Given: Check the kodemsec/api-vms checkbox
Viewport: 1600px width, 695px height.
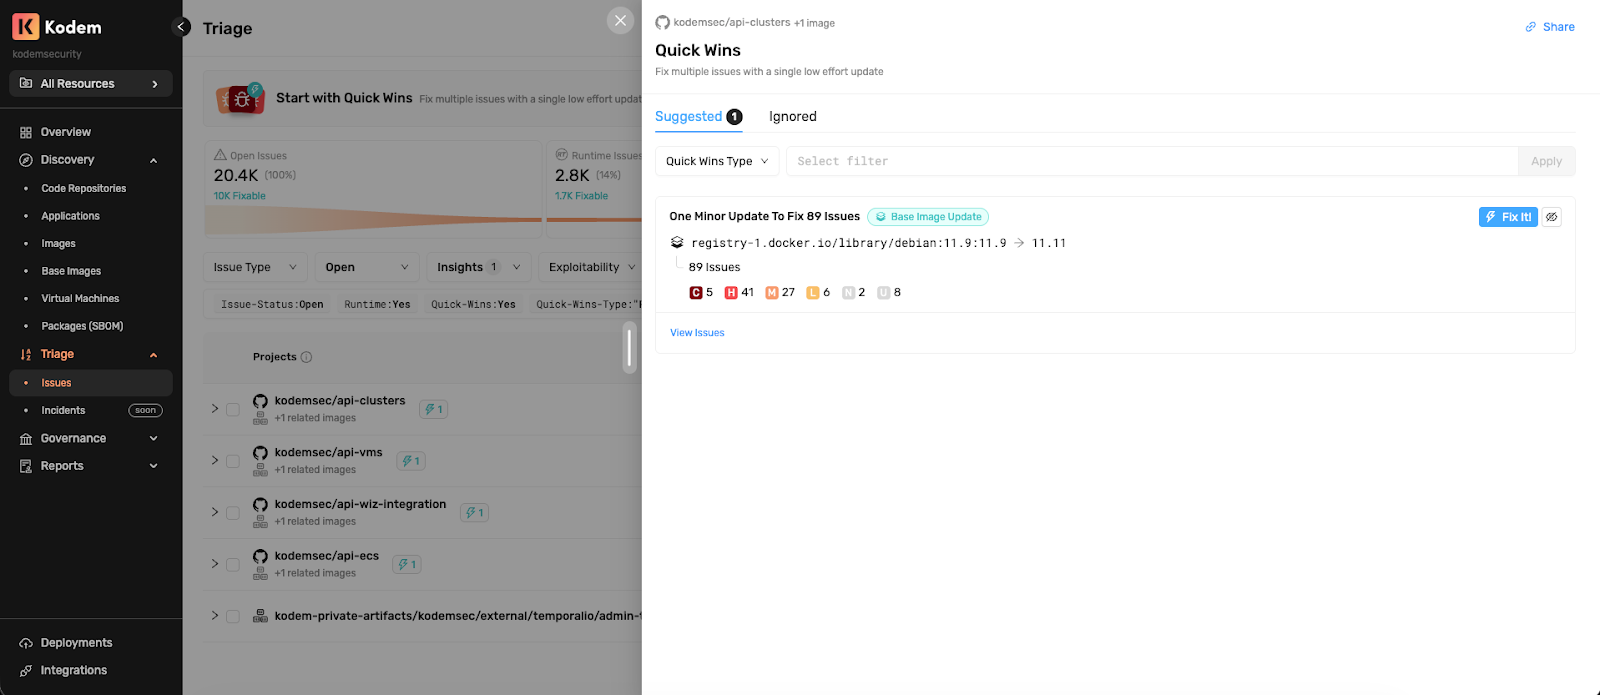Looking at the screenshot, I should (233, 461).
